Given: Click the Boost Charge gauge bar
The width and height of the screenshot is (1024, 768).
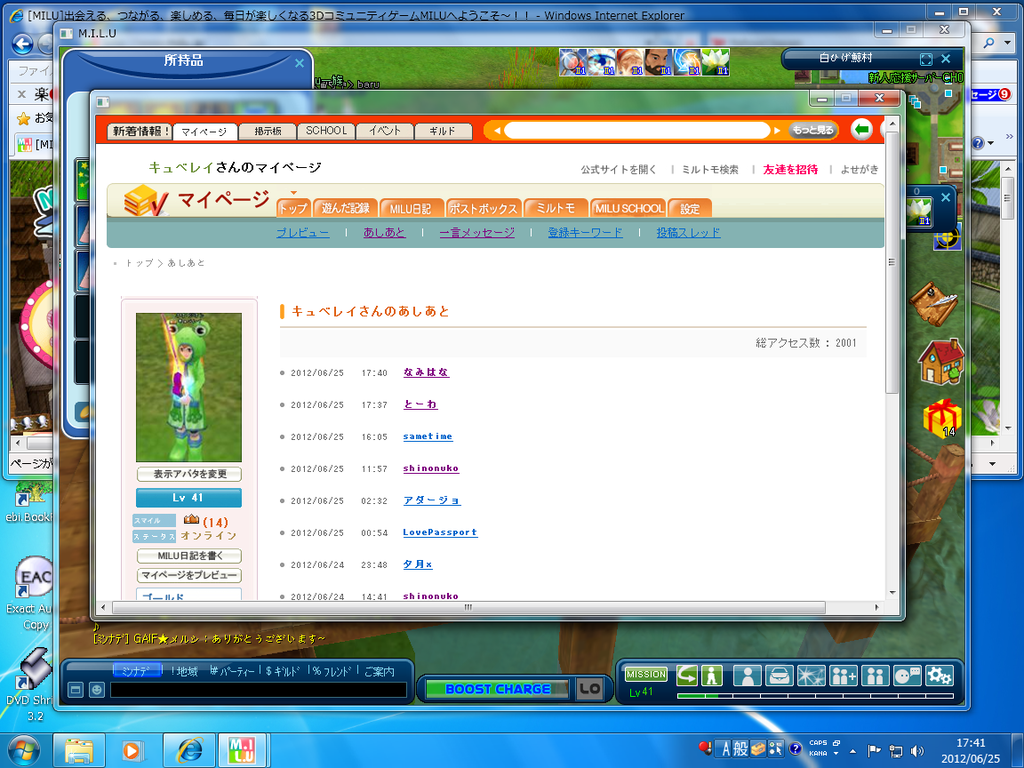Looking at the screenshot, I should (497, 689).
